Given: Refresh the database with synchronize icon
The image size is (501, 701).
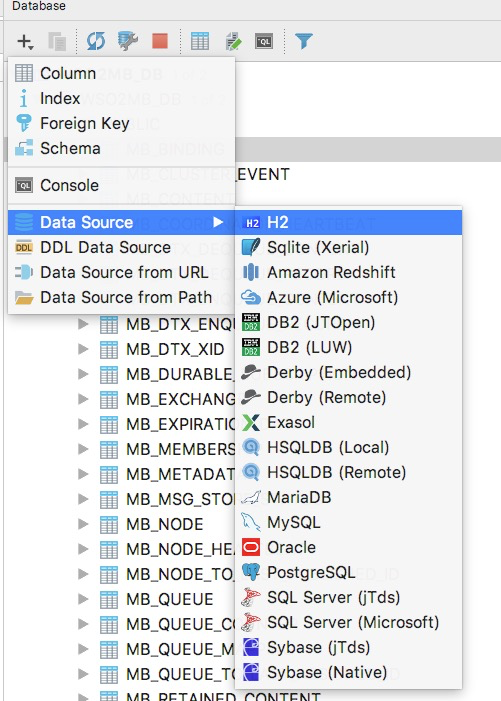Looking at the screenshot, I should [x=96, y=42].
